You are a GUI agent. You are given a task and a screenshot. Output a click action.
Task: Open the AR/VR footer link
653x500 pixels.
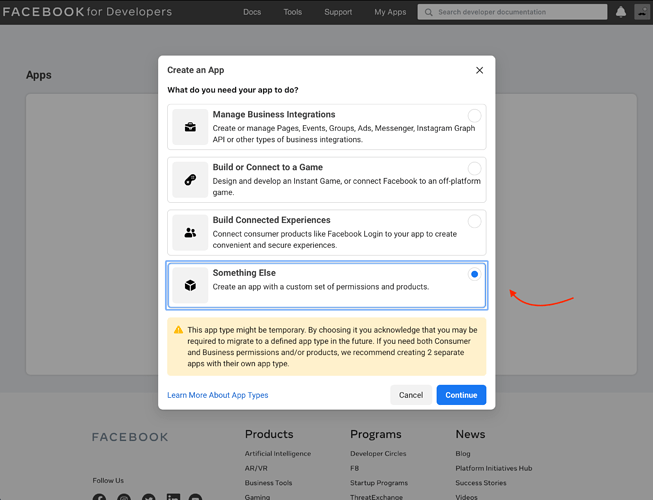coord(256,468)
